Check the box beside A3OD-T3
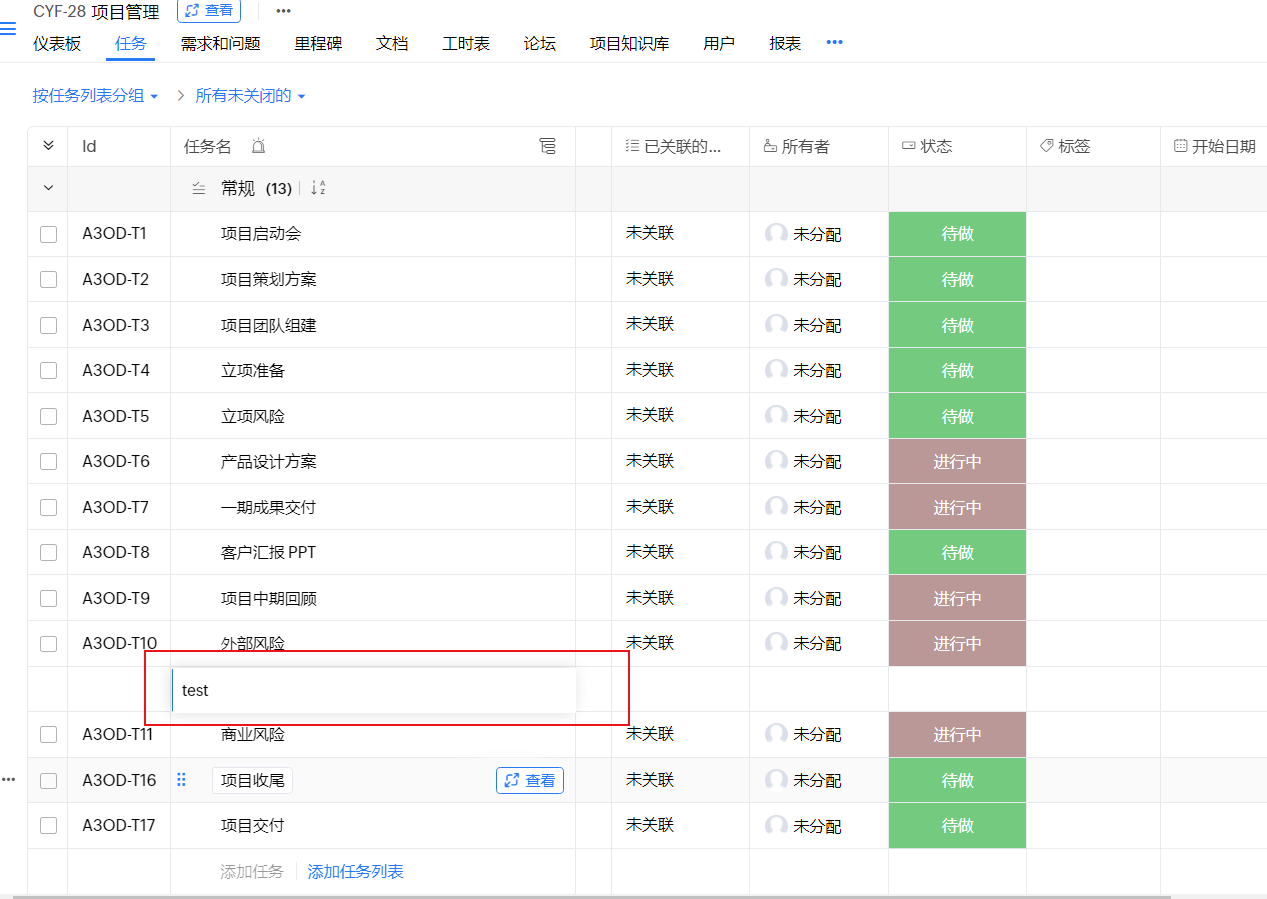This screenshot has width=1267, height=899. (x=48, y=325)
